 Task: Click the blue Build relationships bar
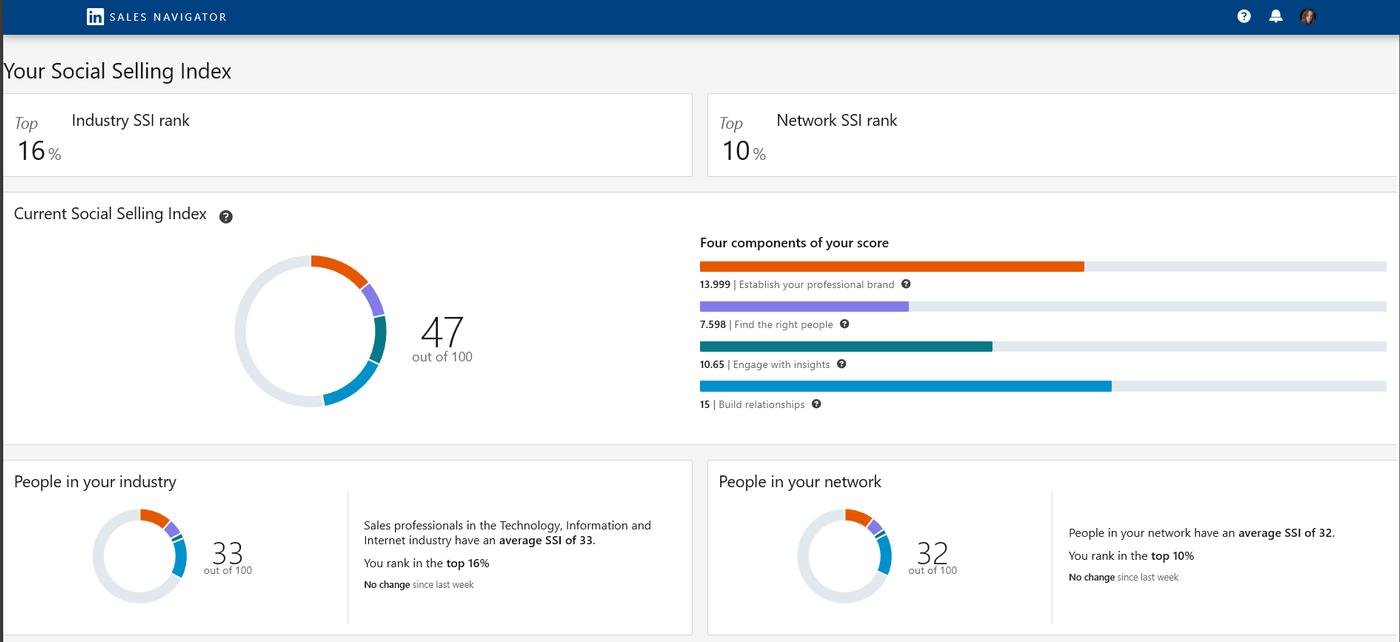click(x=905, y=387)
